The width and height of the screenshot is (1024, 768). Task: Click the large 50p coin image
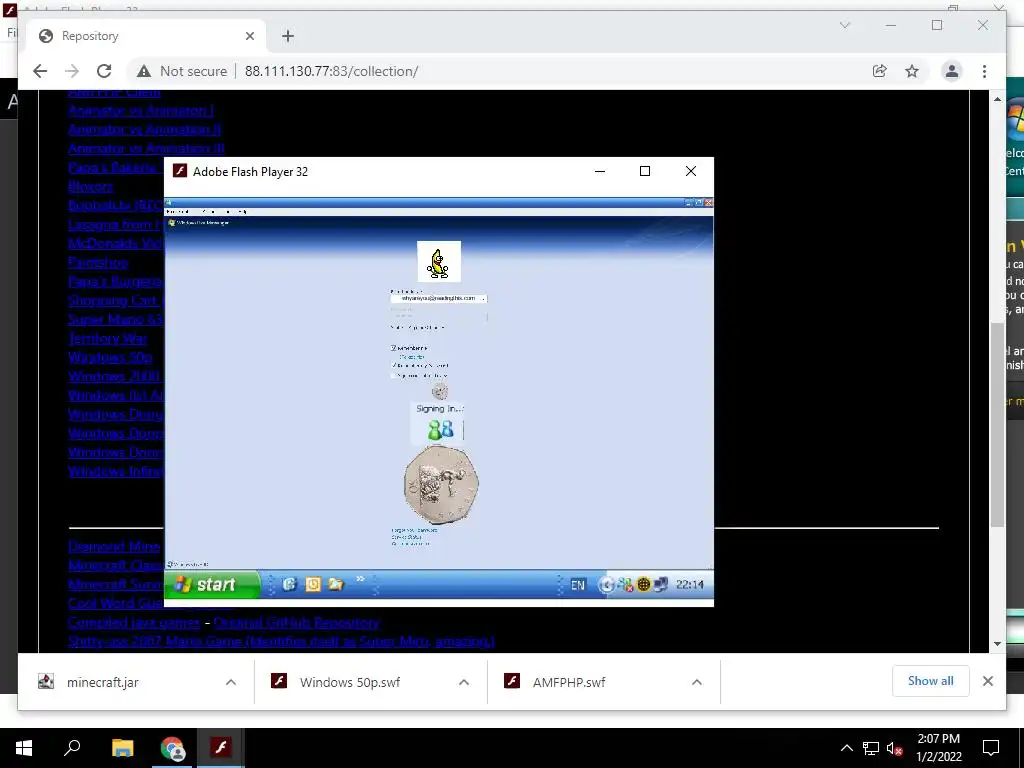[441, 485]
